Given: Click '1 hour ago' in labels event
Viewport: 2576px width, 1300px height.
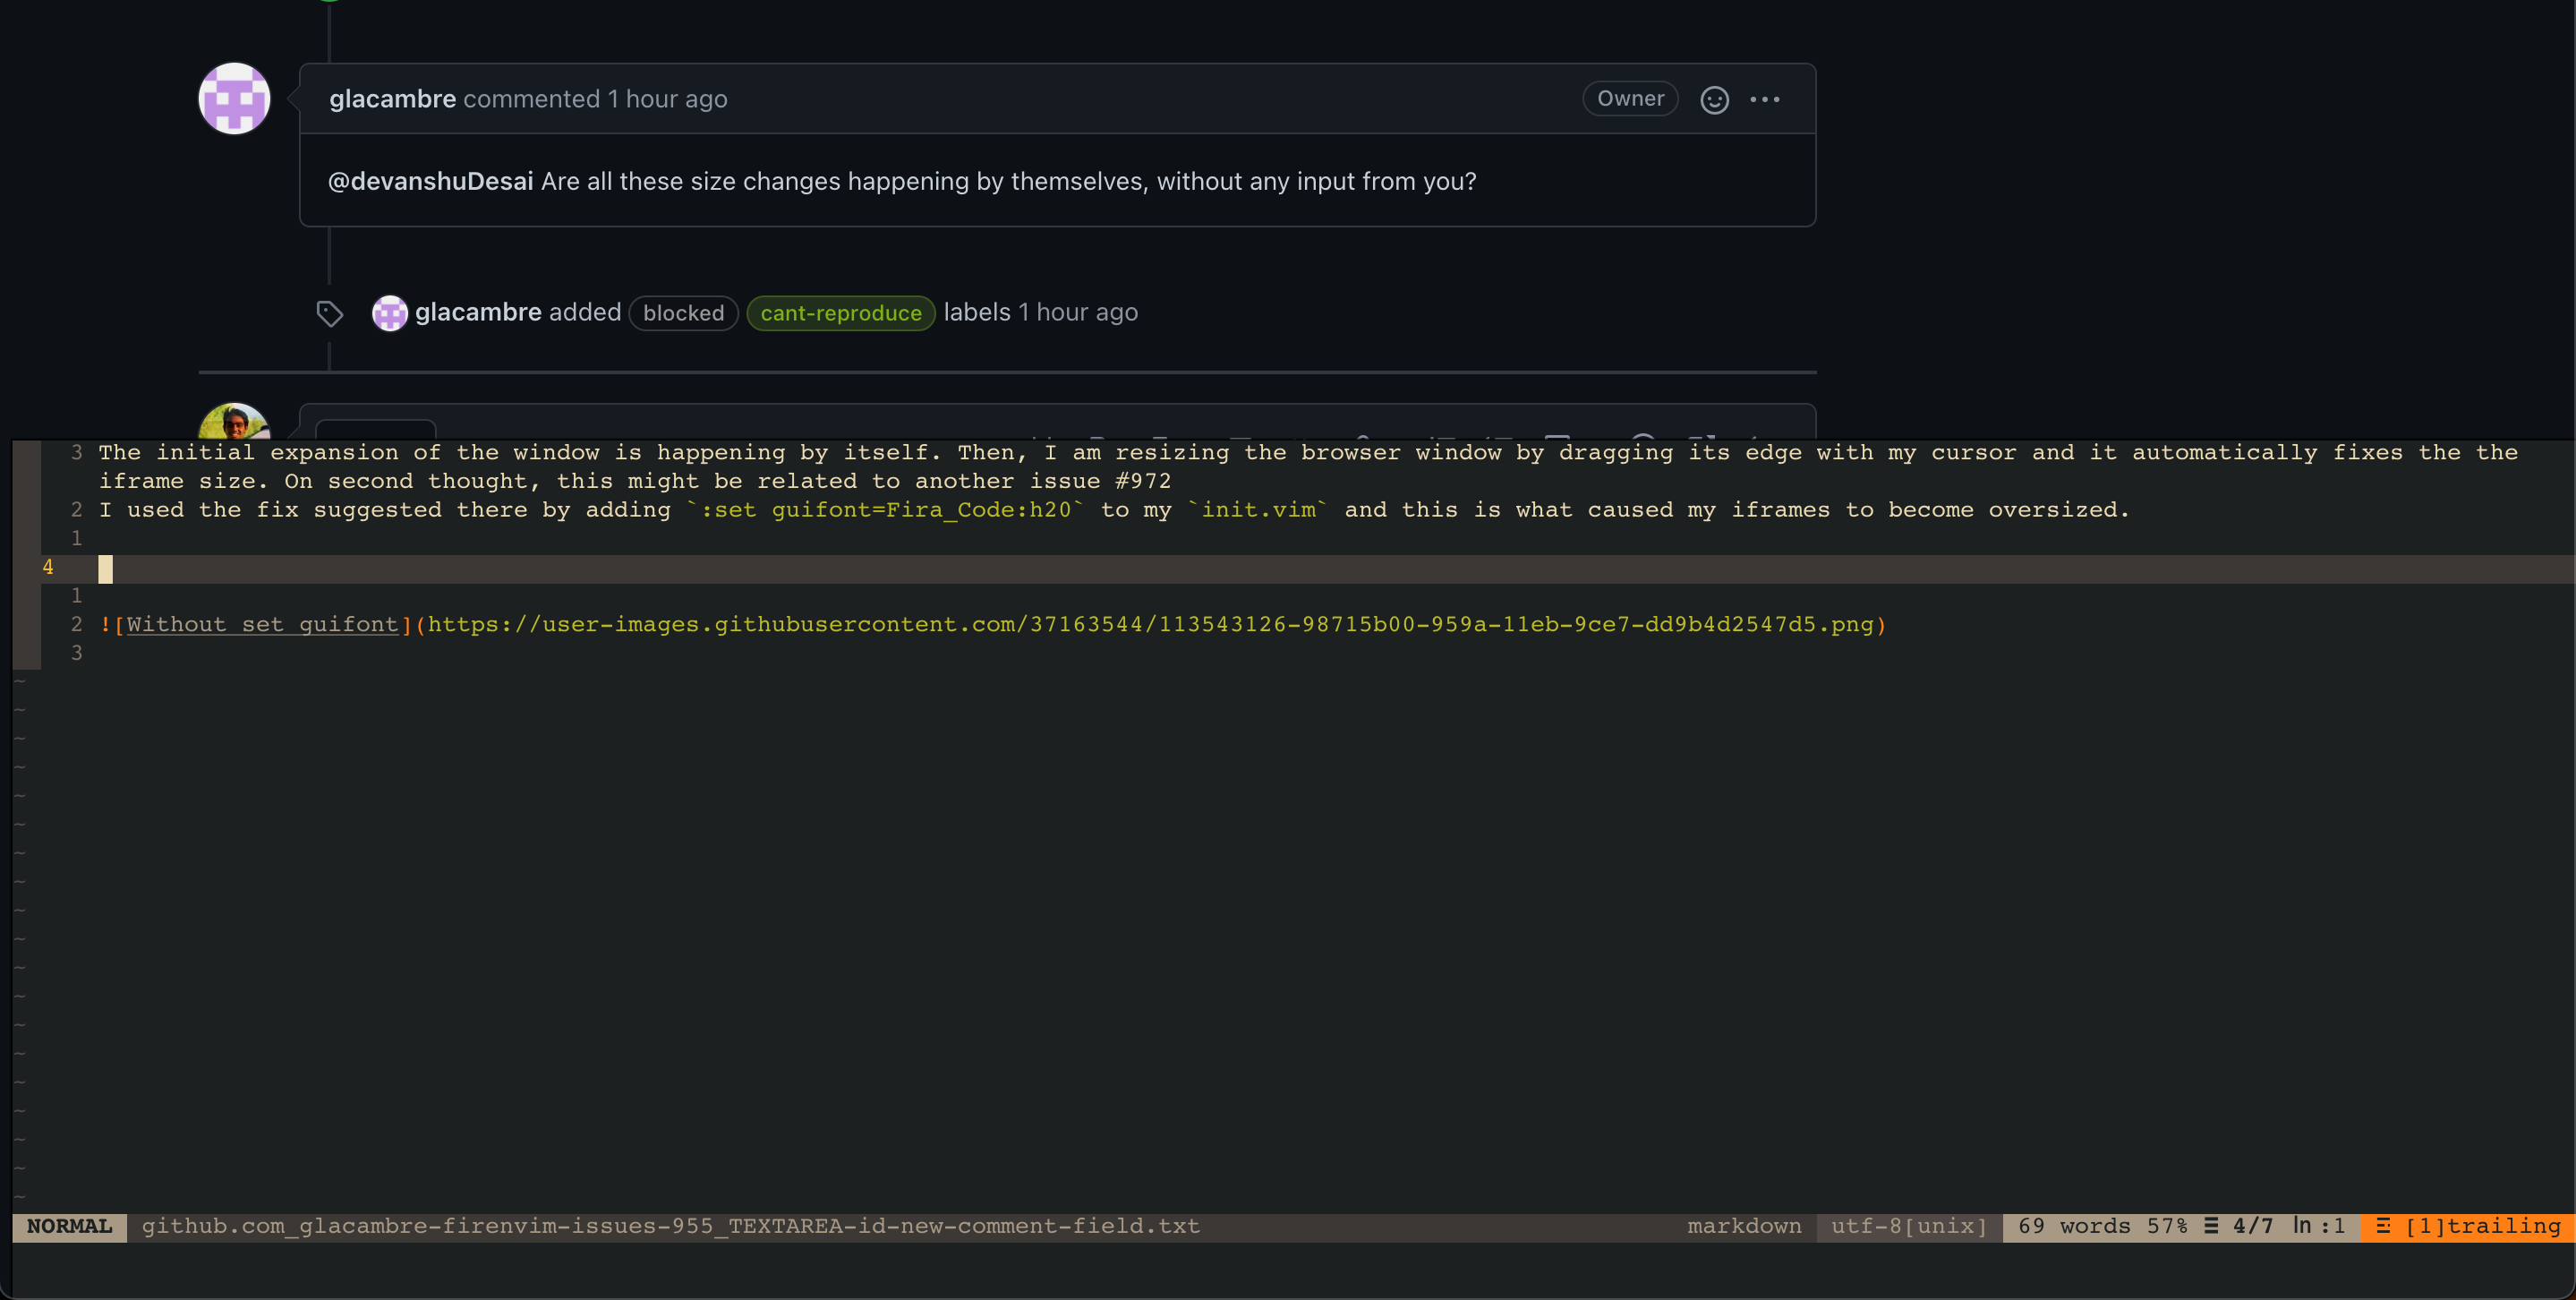Looking at the screenshot, I should click(x=1077, y=312).
